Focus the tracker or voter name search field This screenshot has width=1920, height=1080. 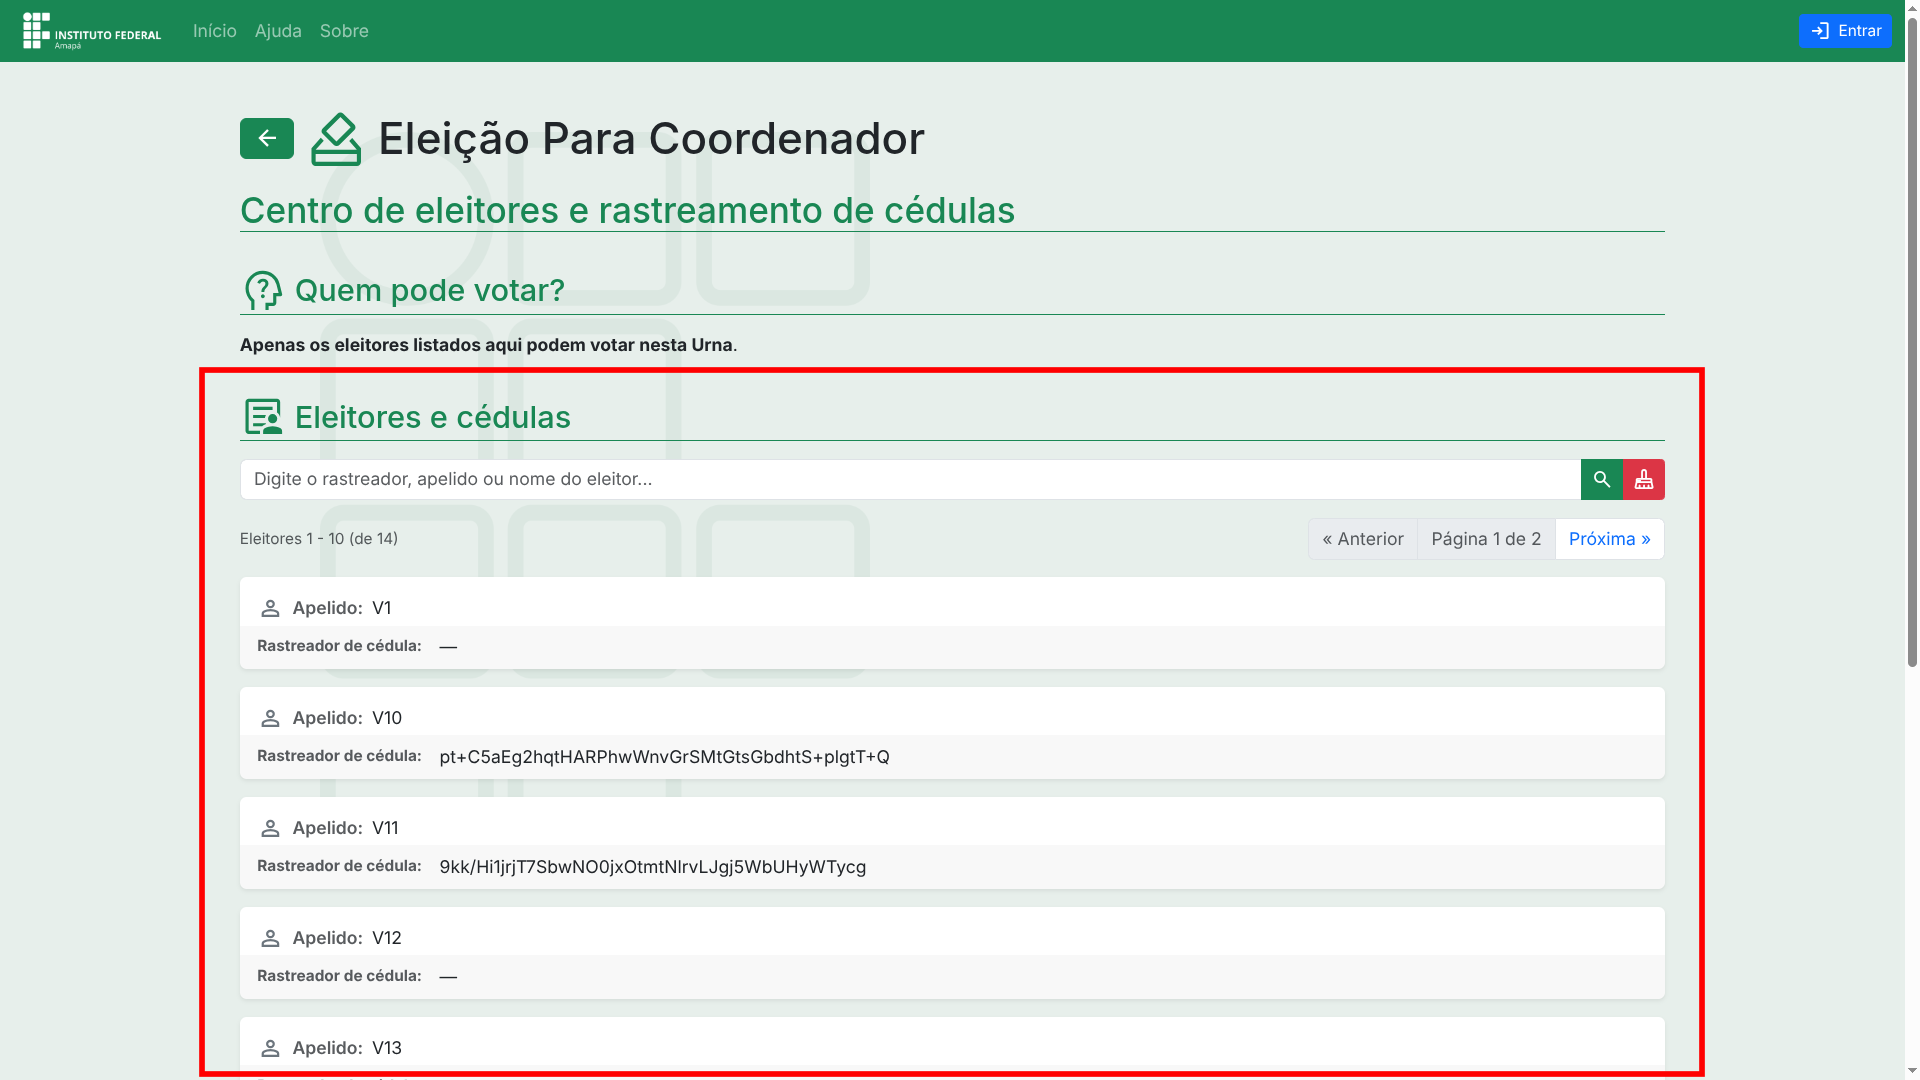pyautogui.click(x=909, y=479)
